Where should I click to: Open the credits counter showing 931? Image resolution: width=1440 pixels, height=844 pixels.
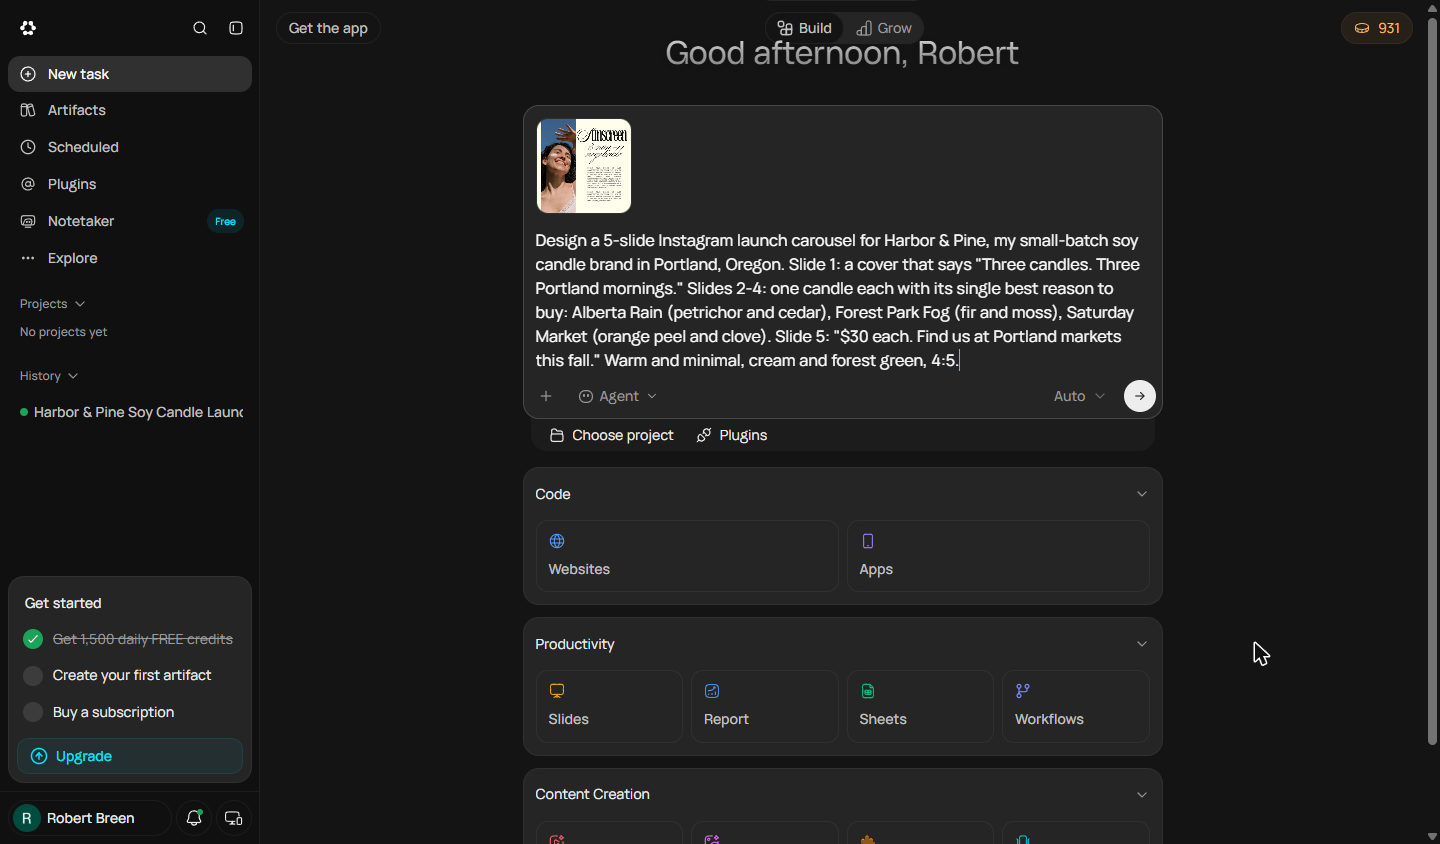pos(1377,28)
